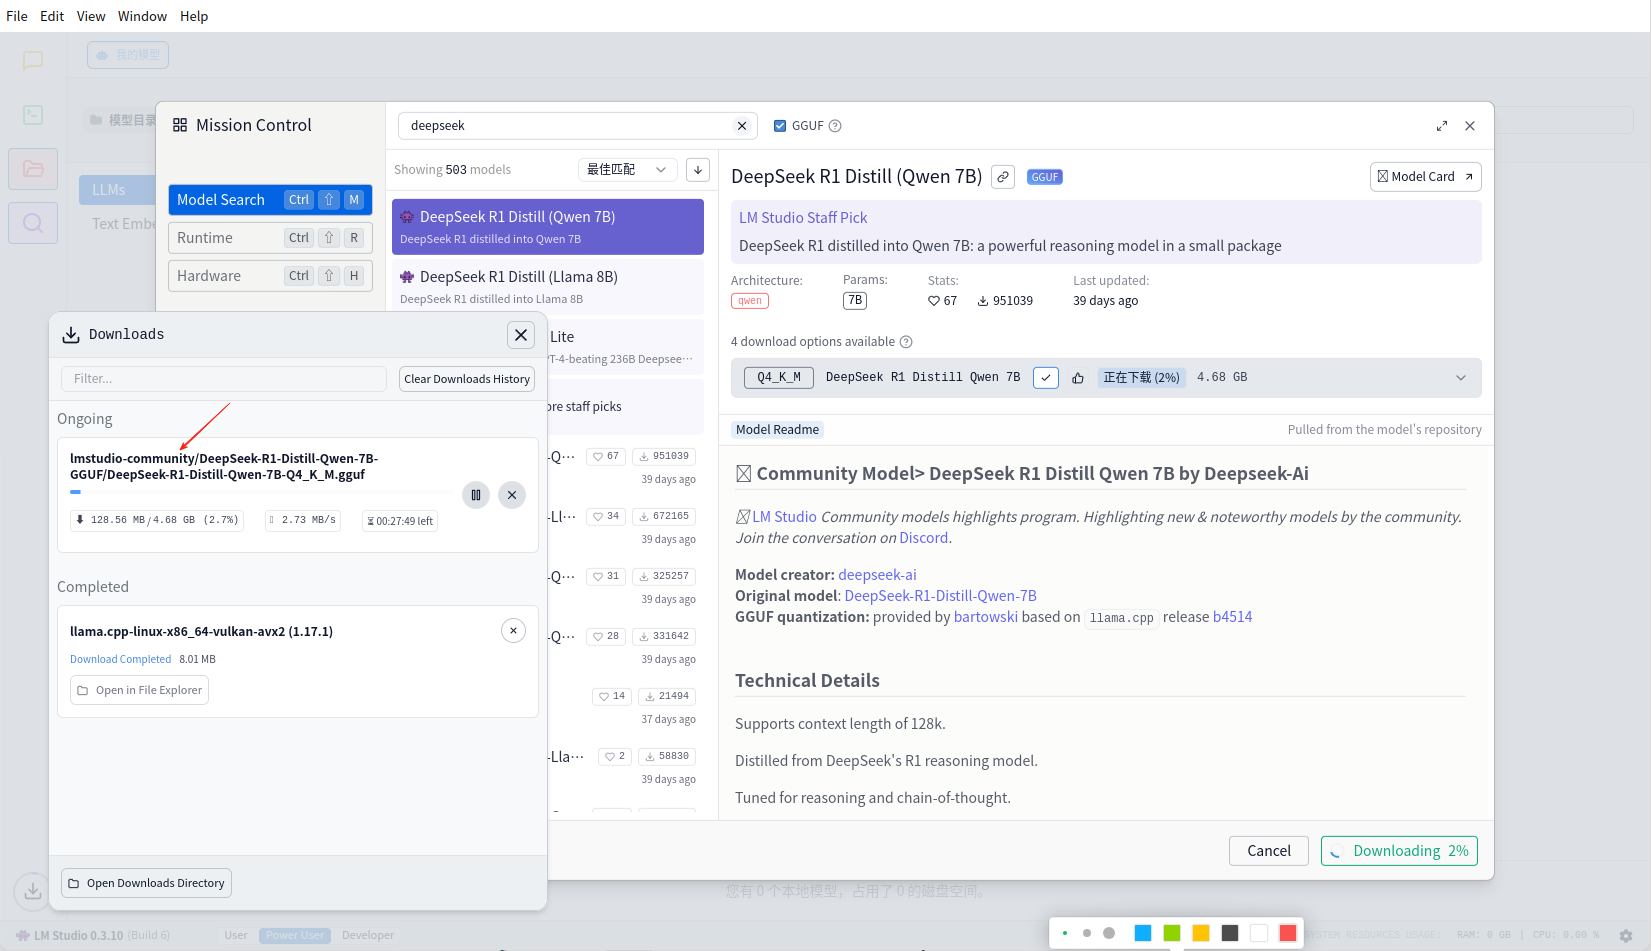Image resolution: width=1651 pixels, height=951 pixels.
Task: Show GGUF help info icon
Action: coord(835,126)
